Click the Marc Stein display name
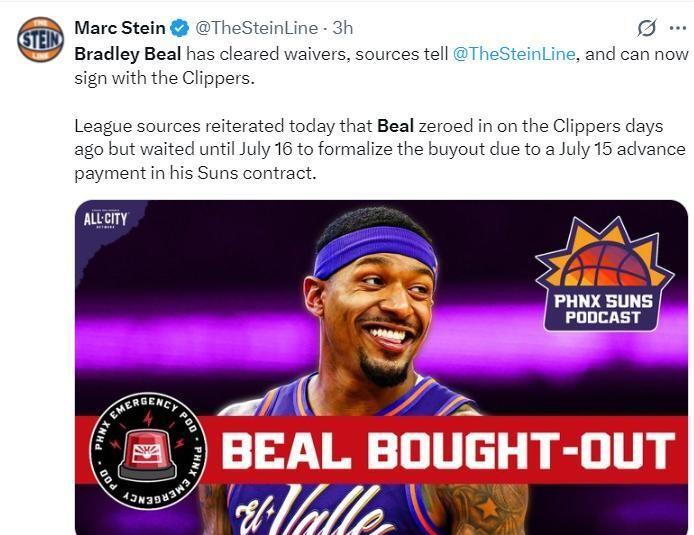The width and height of the screenshot is (694, 535). 120,28
